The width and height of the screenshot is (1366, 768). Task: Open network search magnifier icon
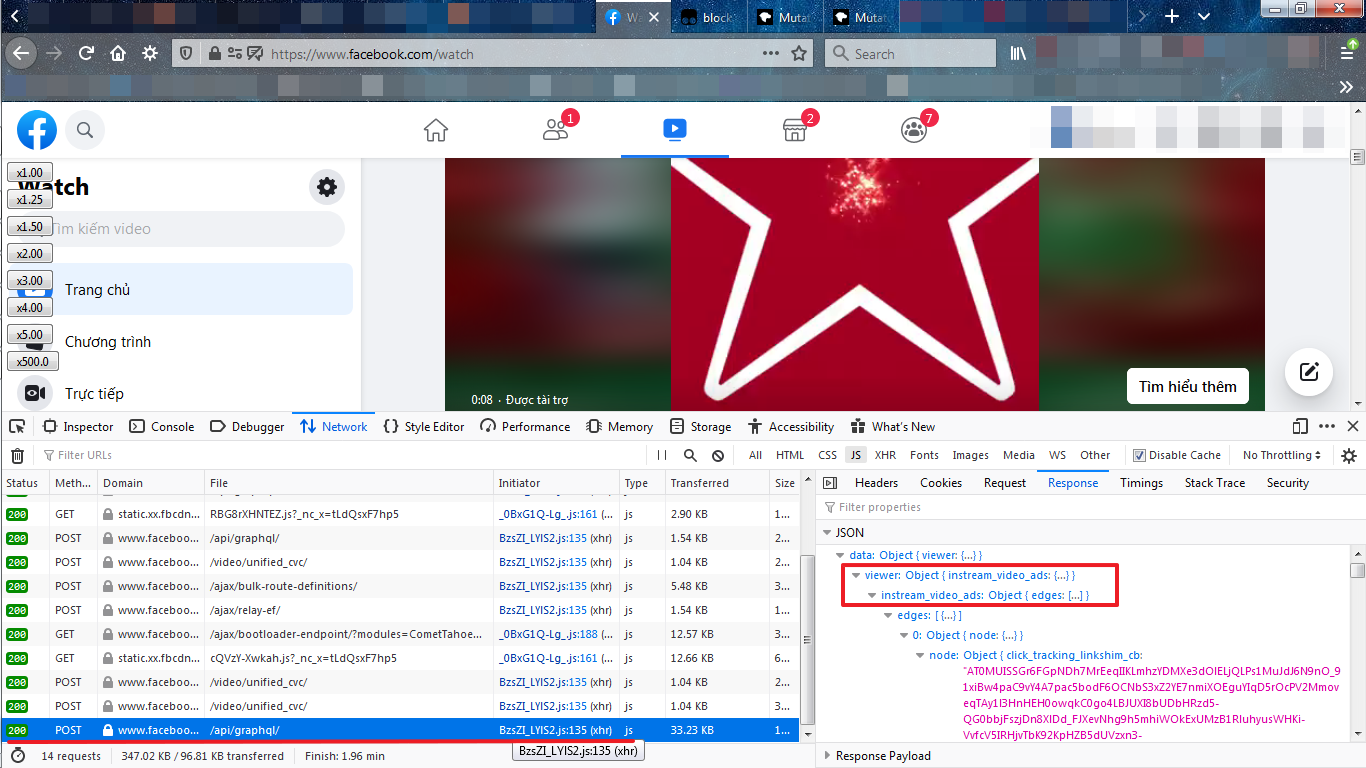click(690, 455)
